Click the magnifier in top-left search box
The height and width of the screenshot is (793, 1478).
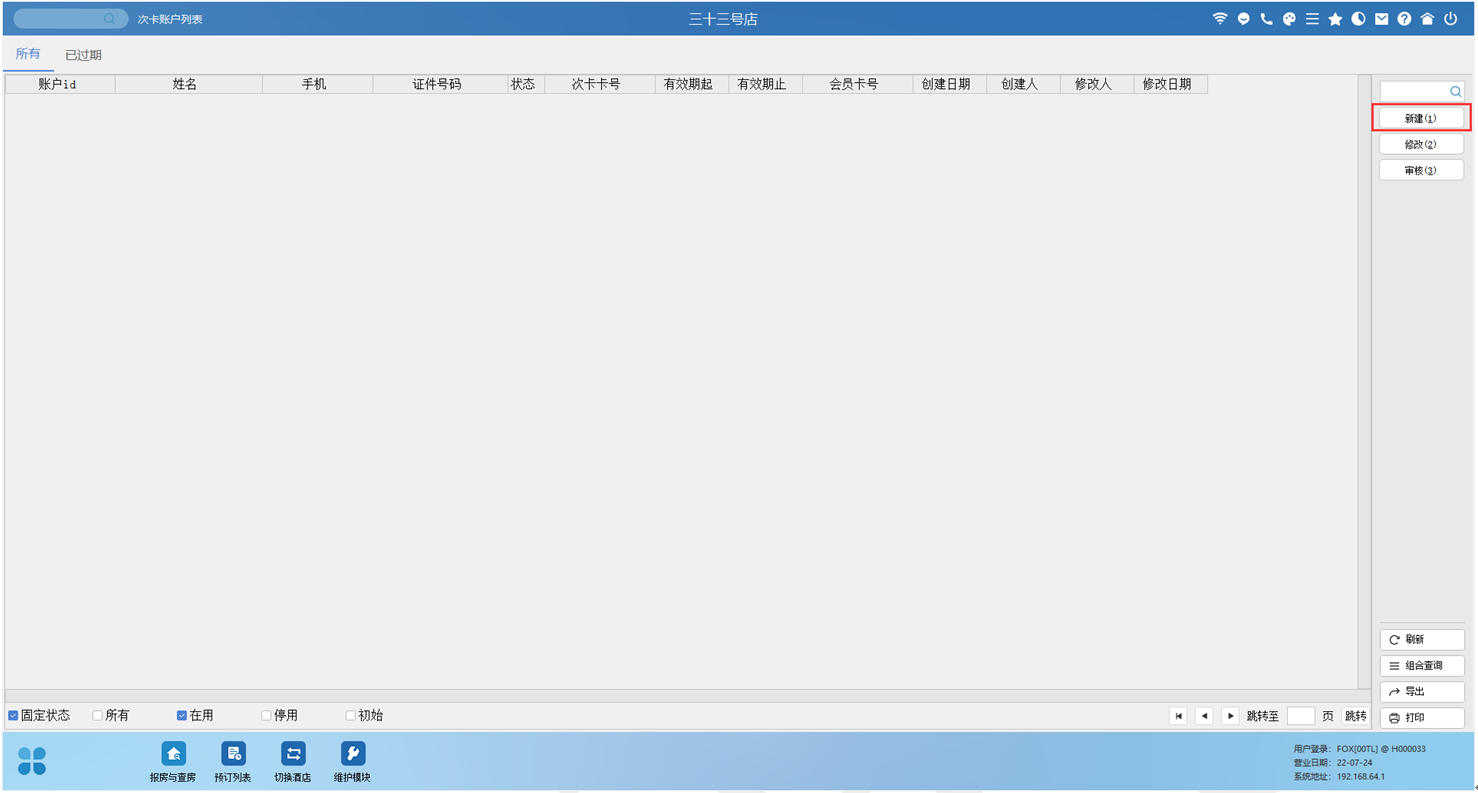coord(110,19)
